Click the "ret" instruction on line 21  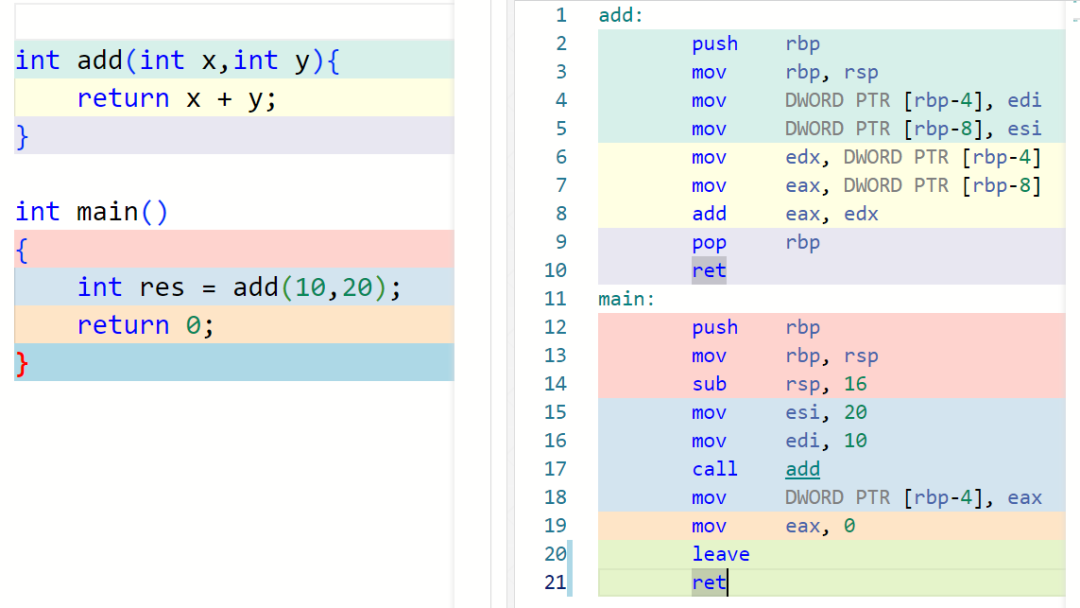(x=708, y=582)
